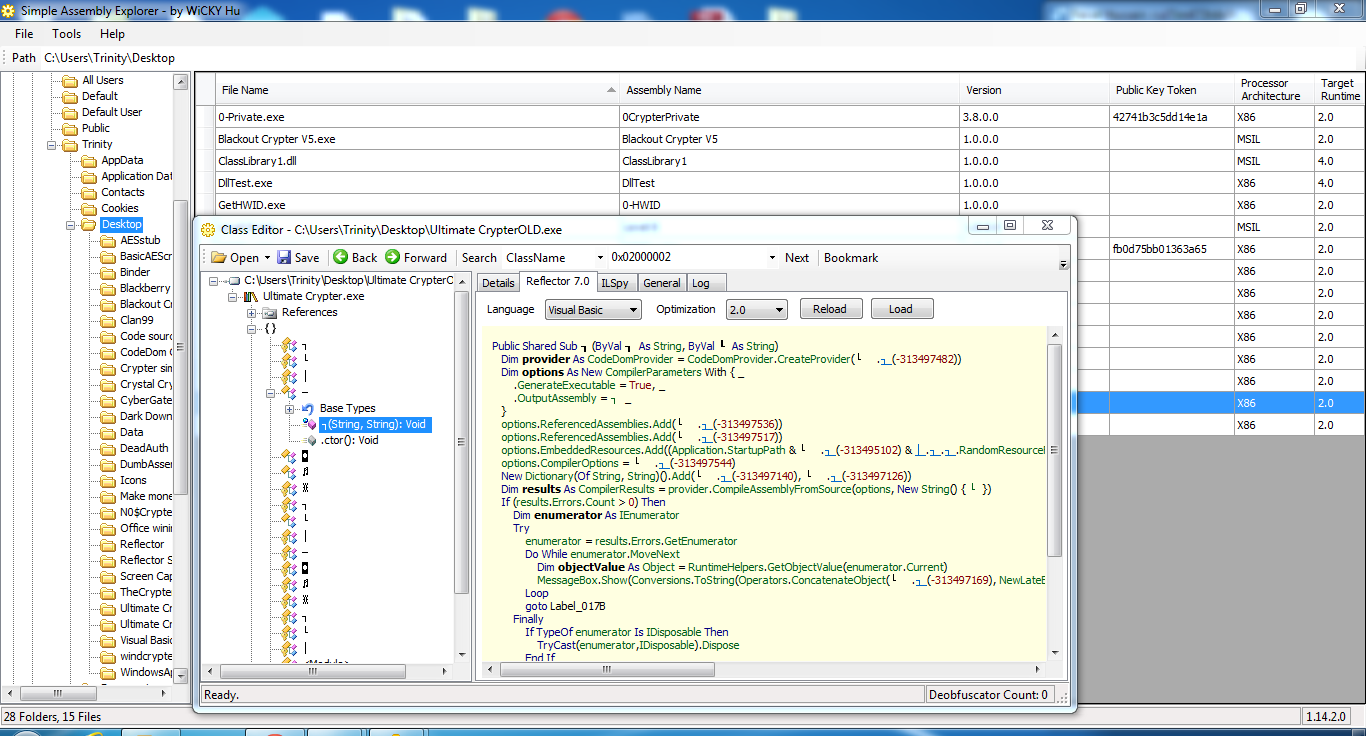Click the Simple Assembly Explorer title bar icon
Screen dimensions: 1366x736
click(9, 9)
